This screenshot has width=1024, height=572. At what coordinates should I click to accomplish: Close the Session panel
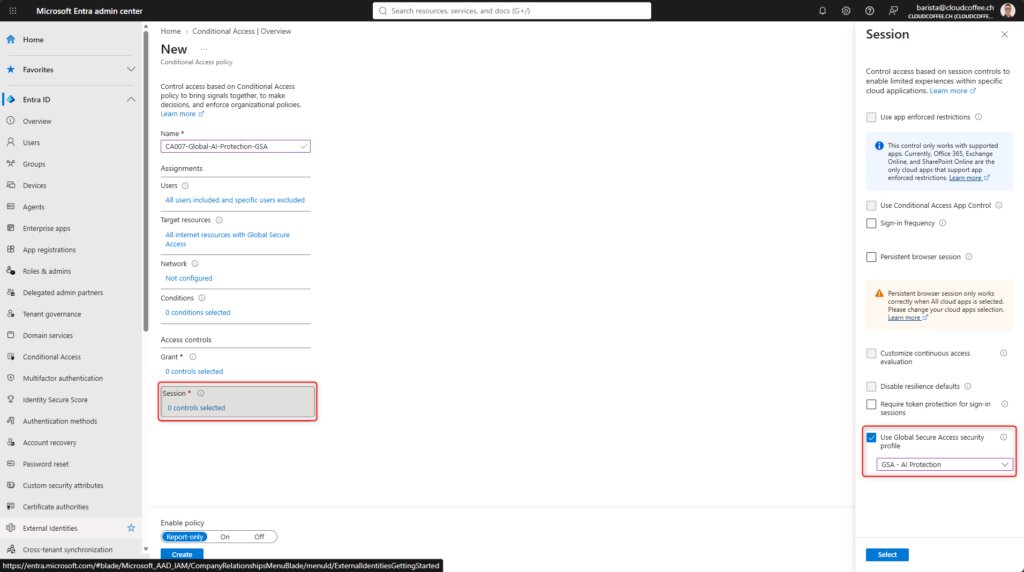coord(1004,34)
